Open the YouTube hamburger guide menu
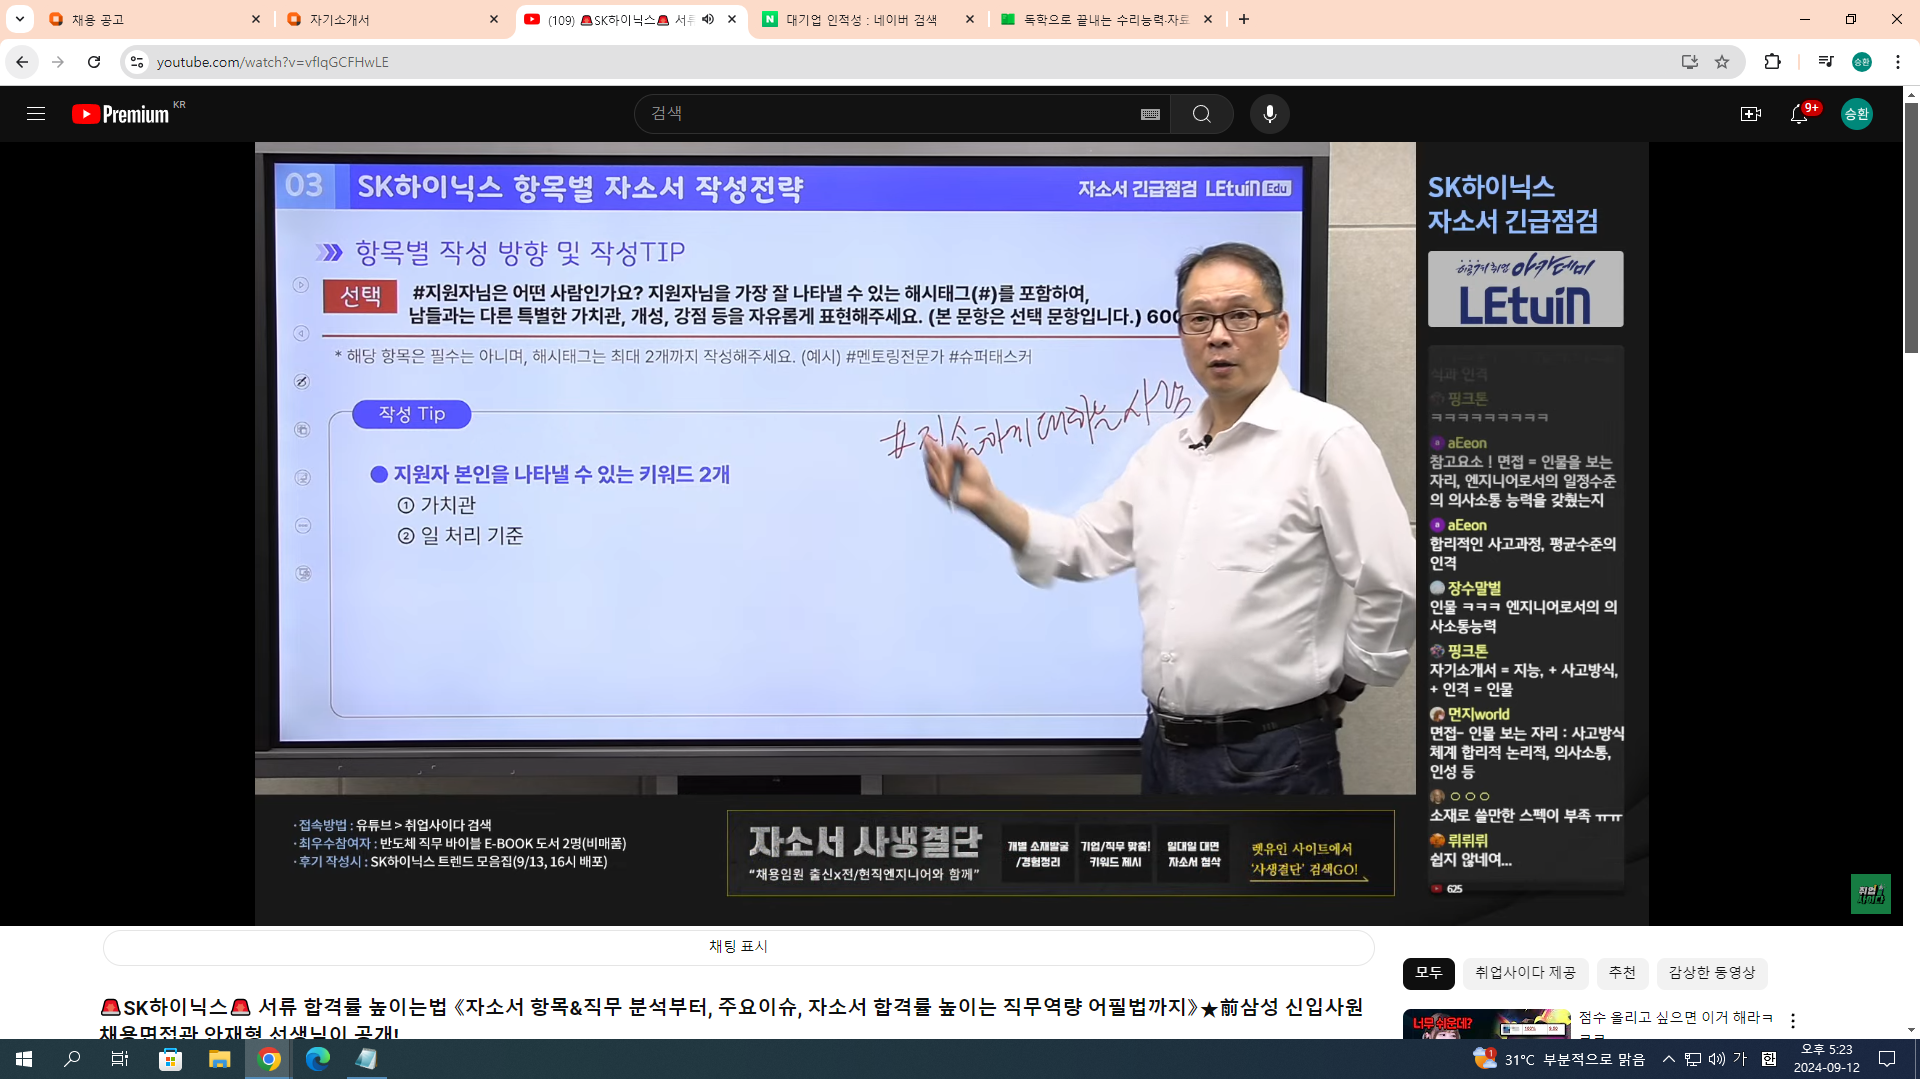The height and width of the screenshot is (1079, 1920). pyautogui.click(x=36, y=114)
